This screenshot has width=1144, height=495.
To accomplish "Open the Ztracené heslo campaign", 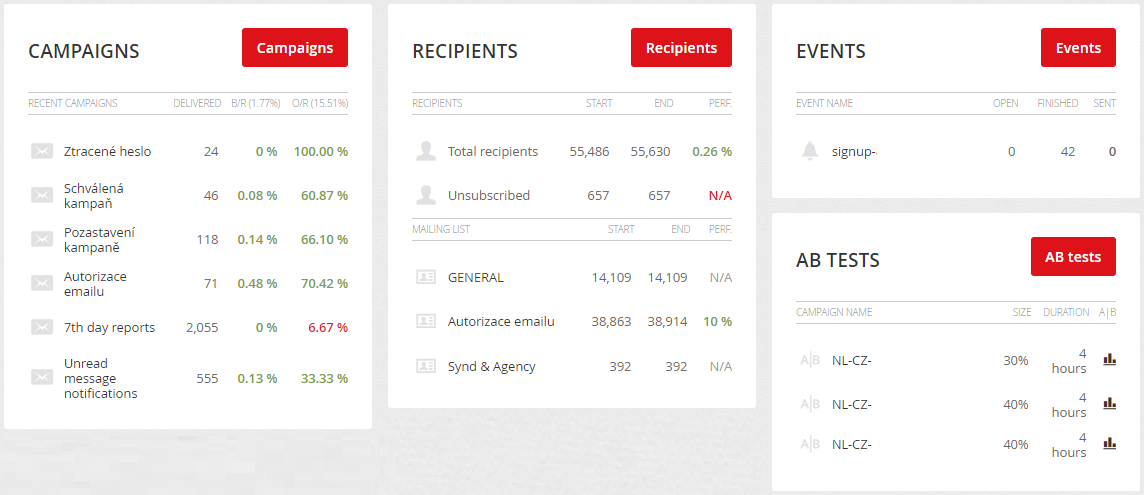I will click(107, 152).
